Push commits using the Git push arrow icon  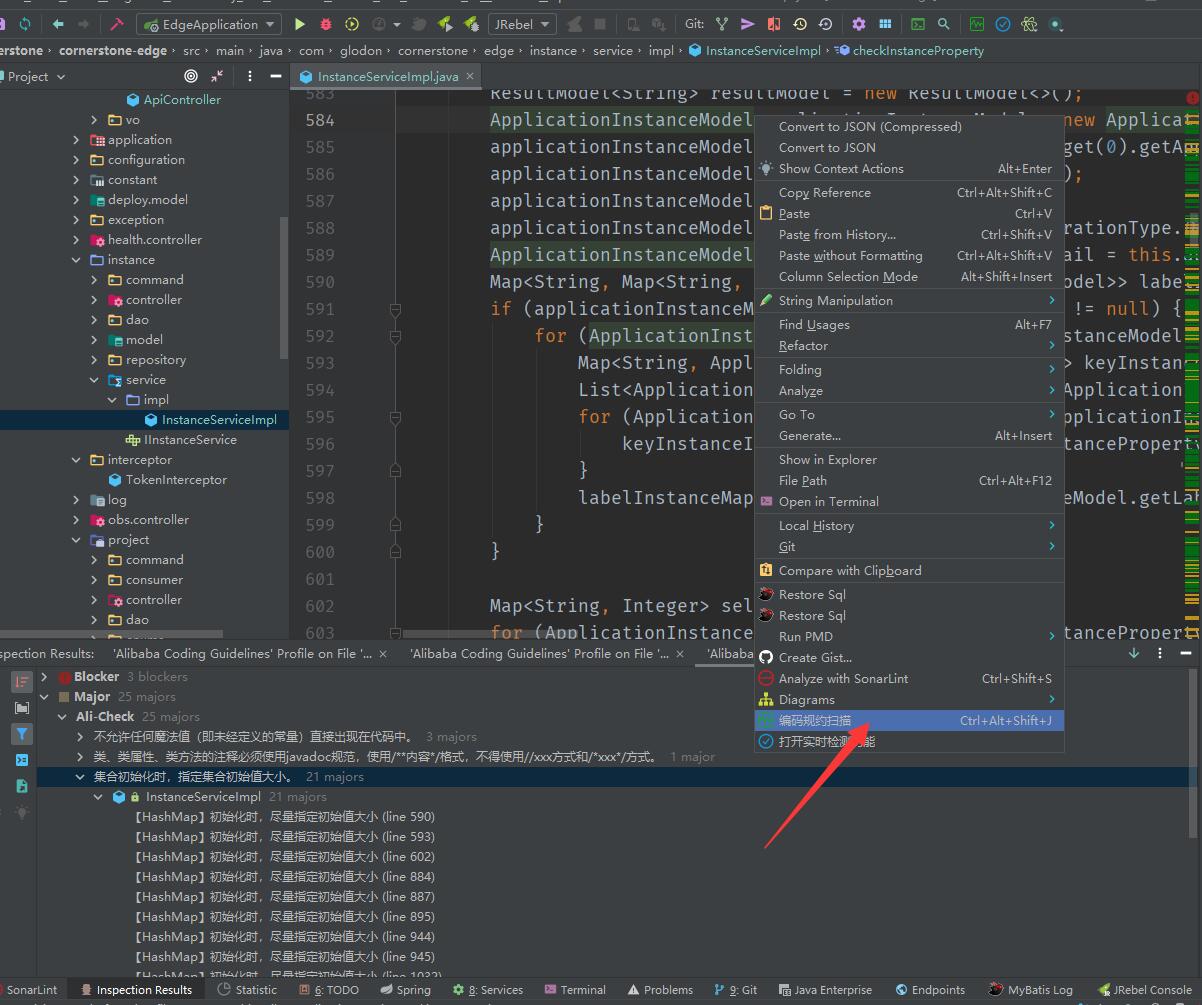tap(746, 23)
